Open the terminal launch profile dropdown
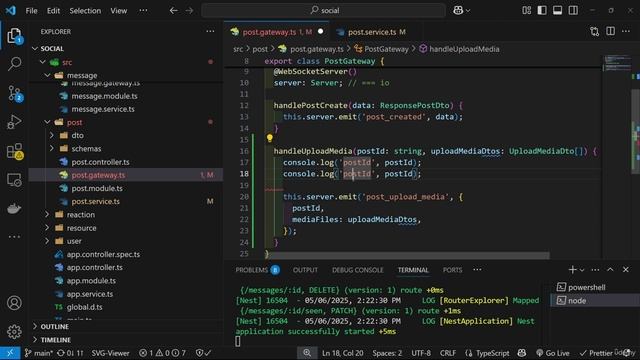 (x=582, y=270)
